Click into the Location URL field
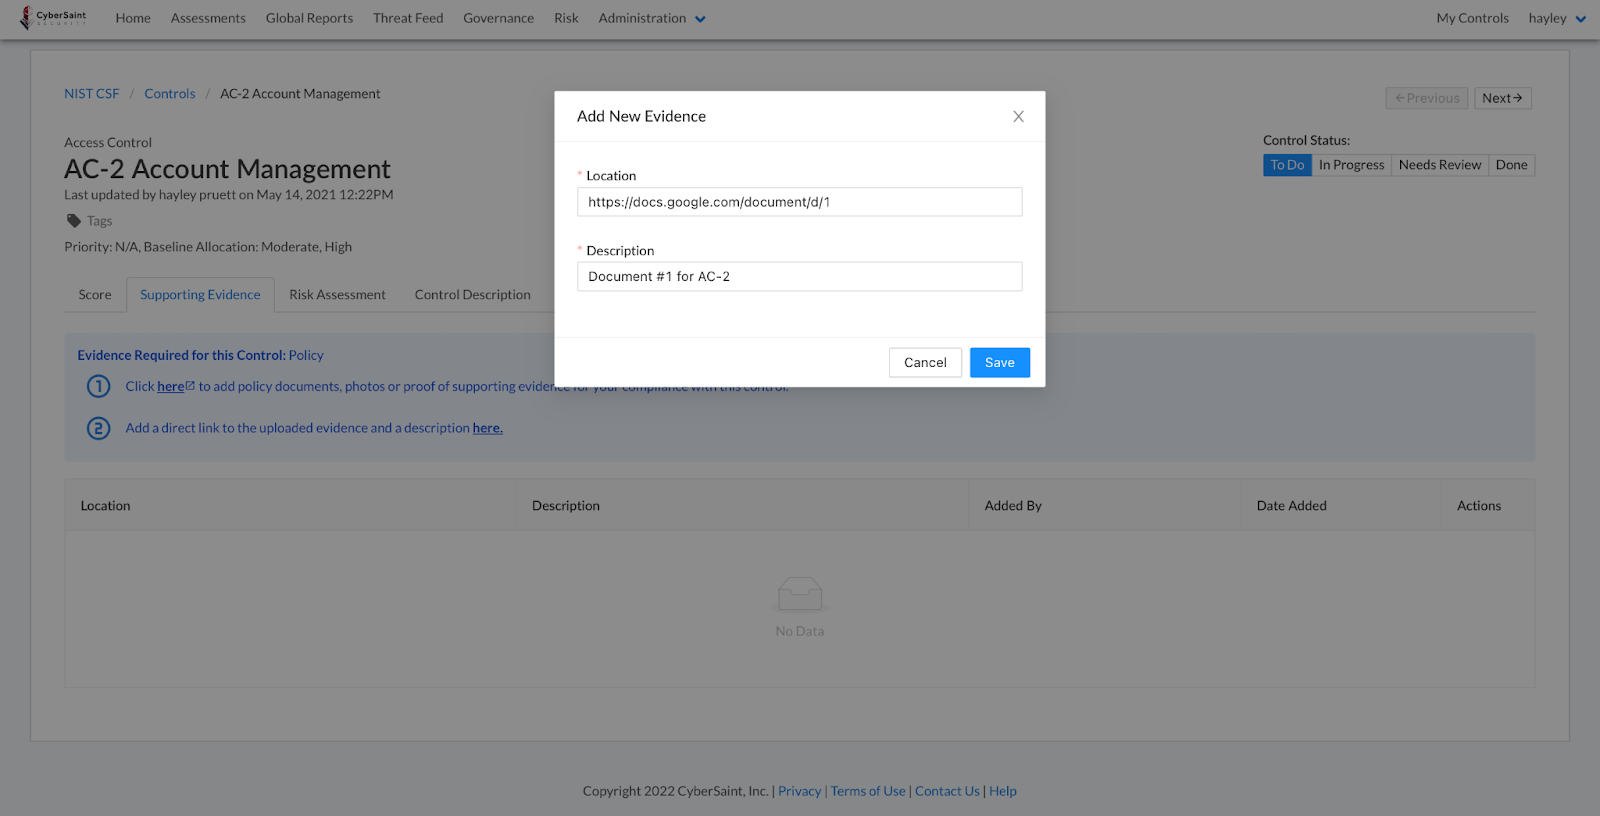 [x=799, y=202]
